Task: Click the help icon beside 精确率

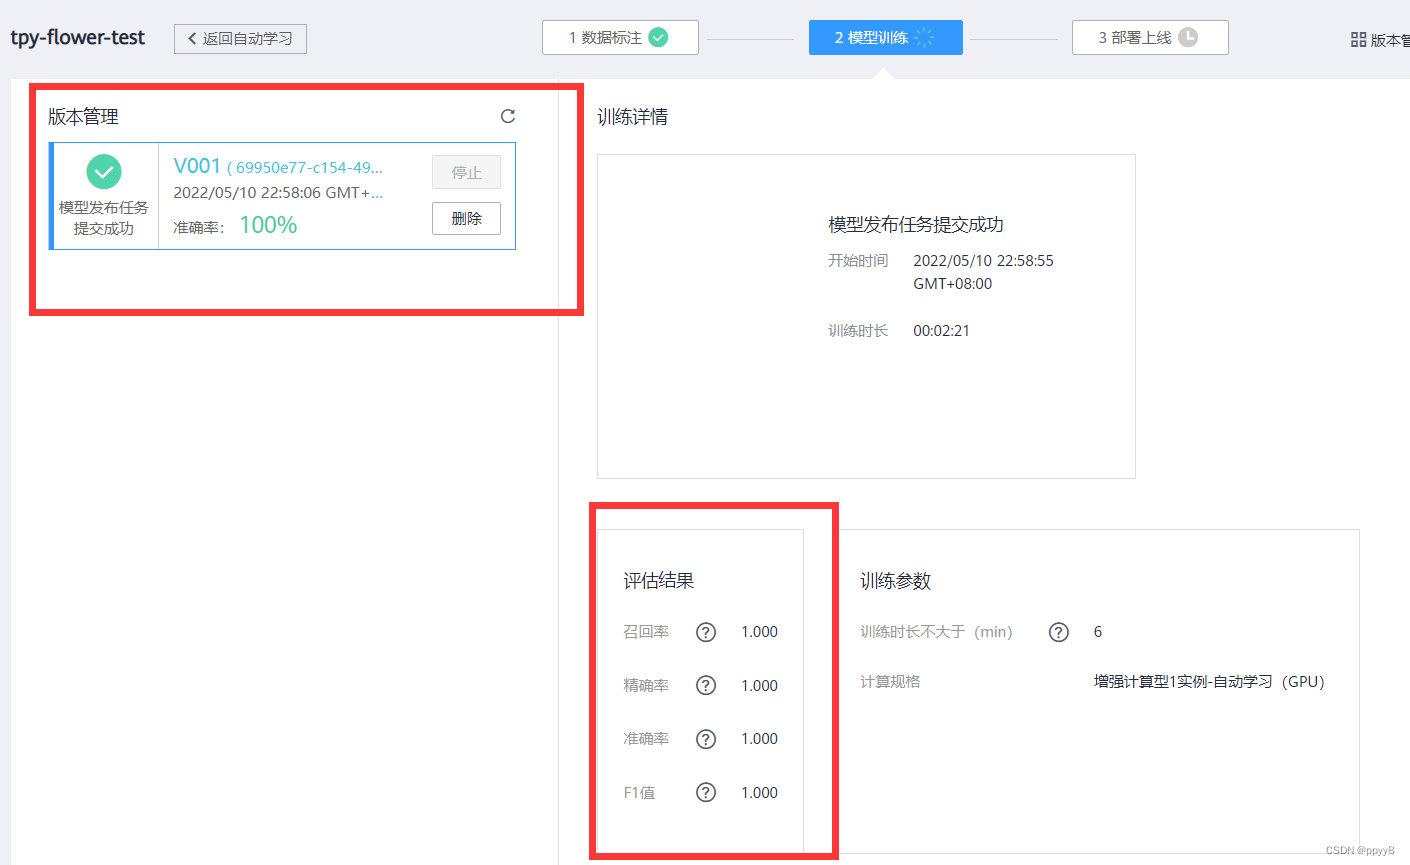Action: tap(706, 685)
